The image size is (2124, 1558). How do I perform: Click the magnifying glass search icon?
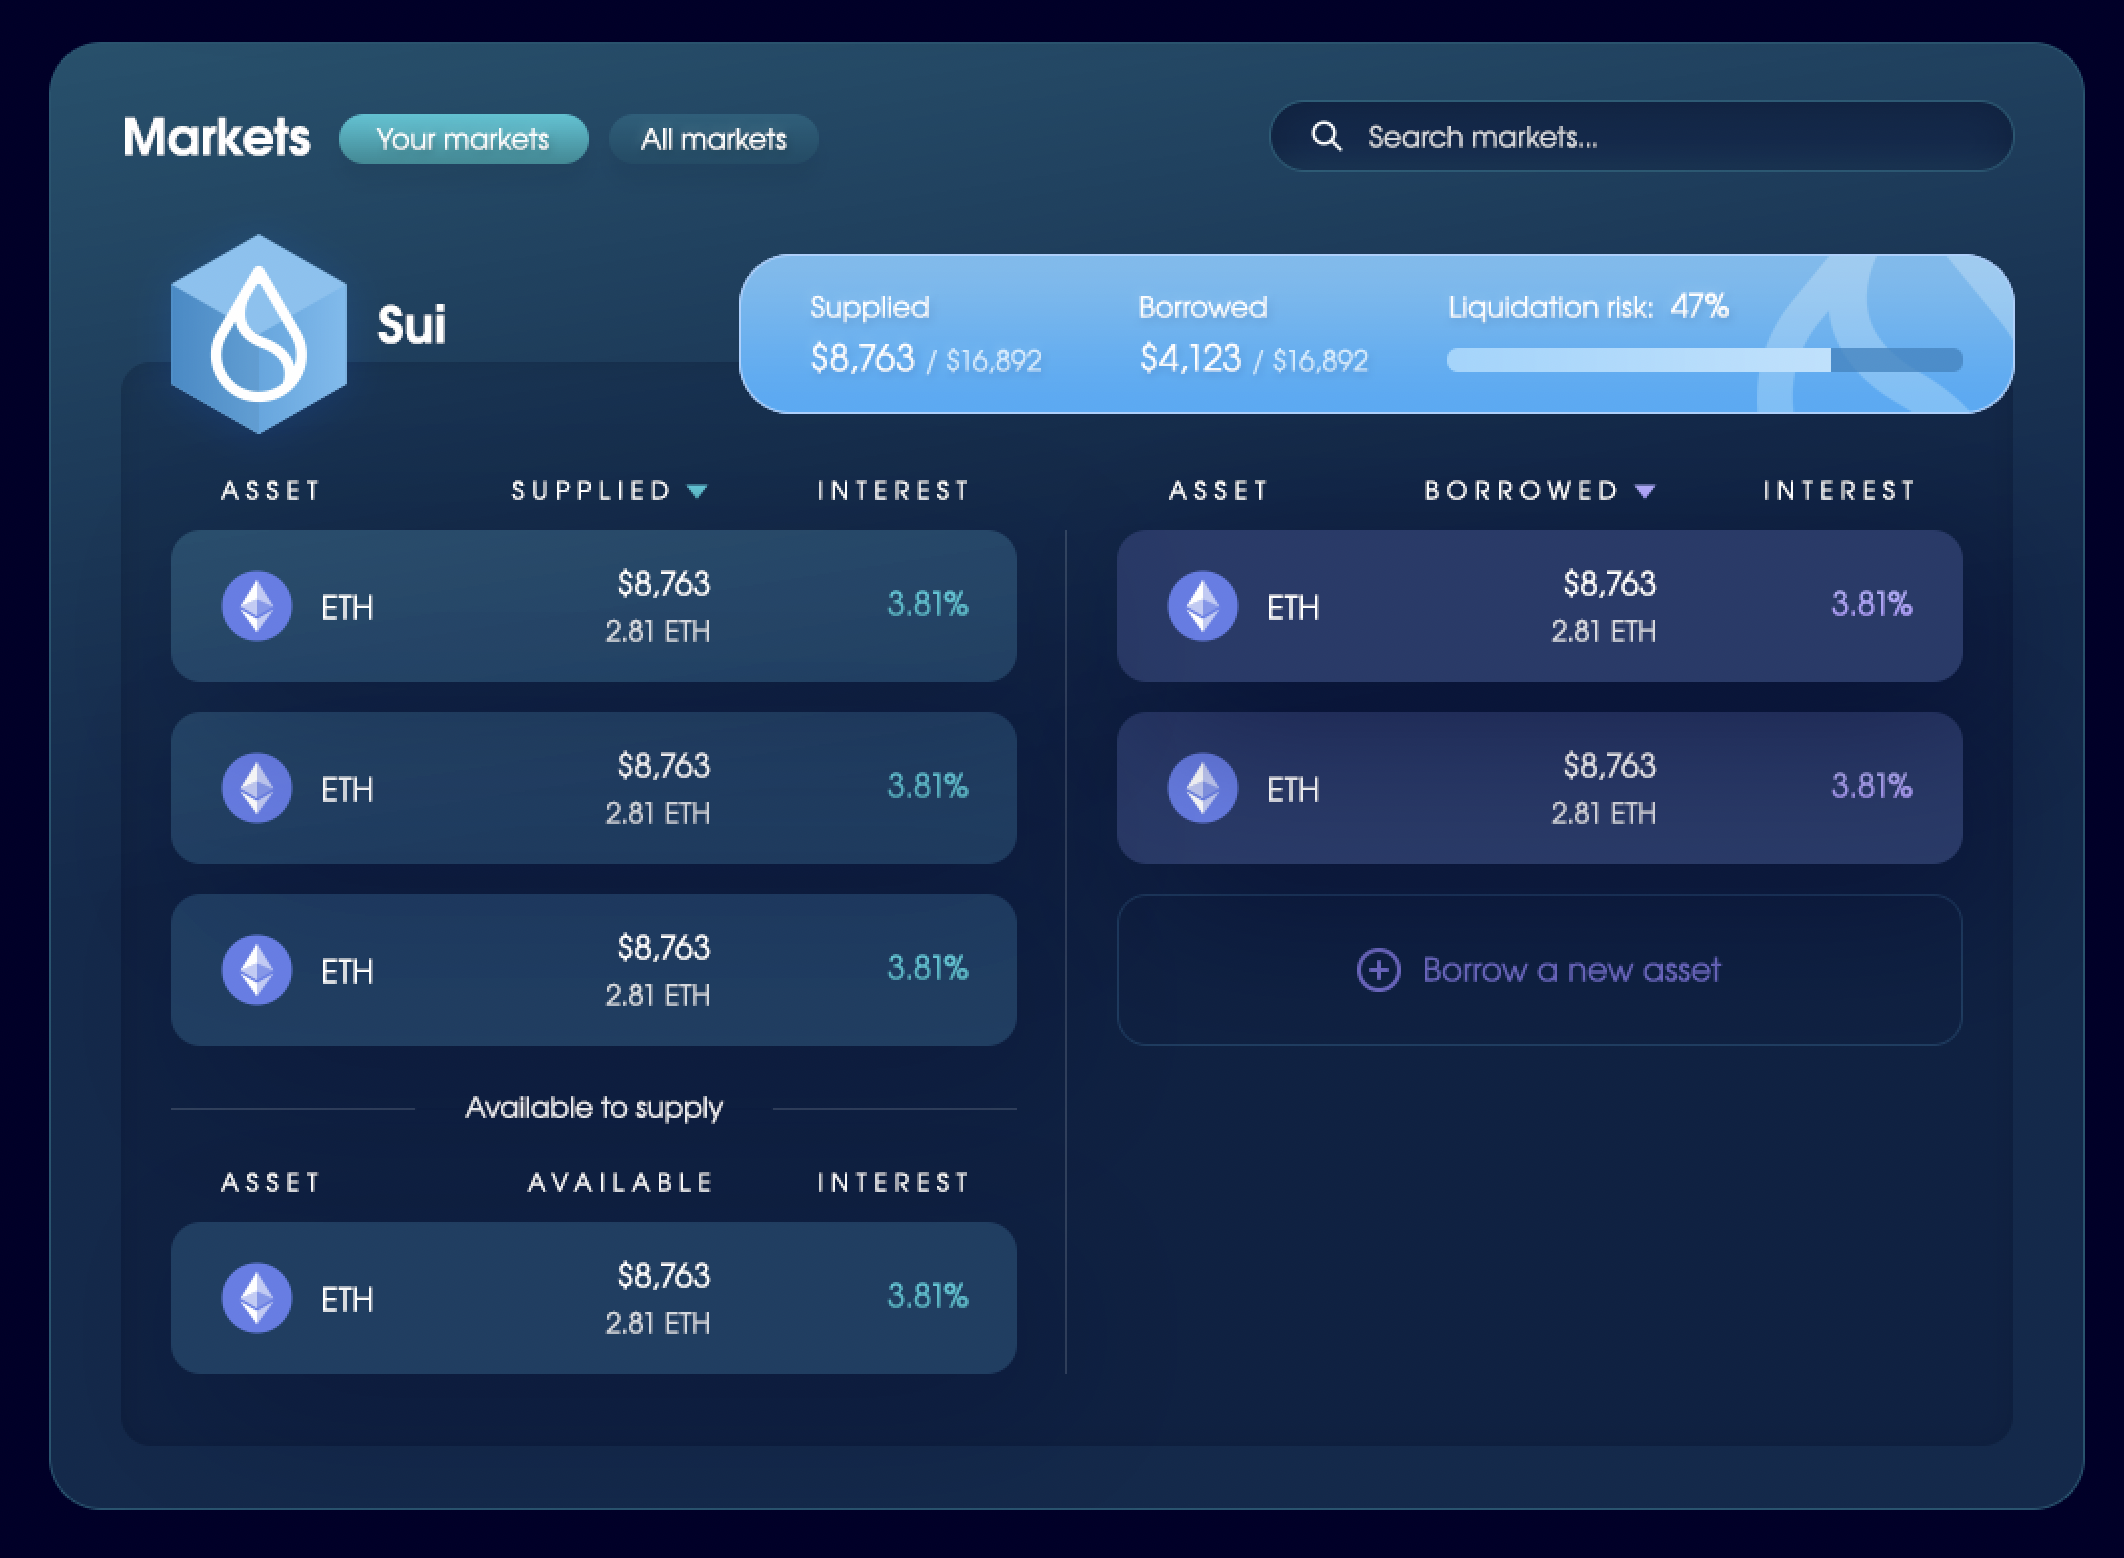[x=1326, y=136]
